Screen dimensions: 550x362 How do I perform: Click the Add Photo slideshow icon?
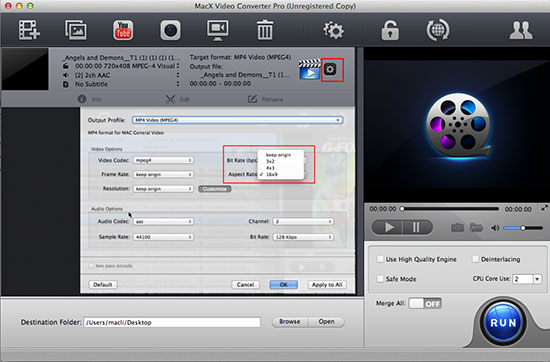pos(76,30)
